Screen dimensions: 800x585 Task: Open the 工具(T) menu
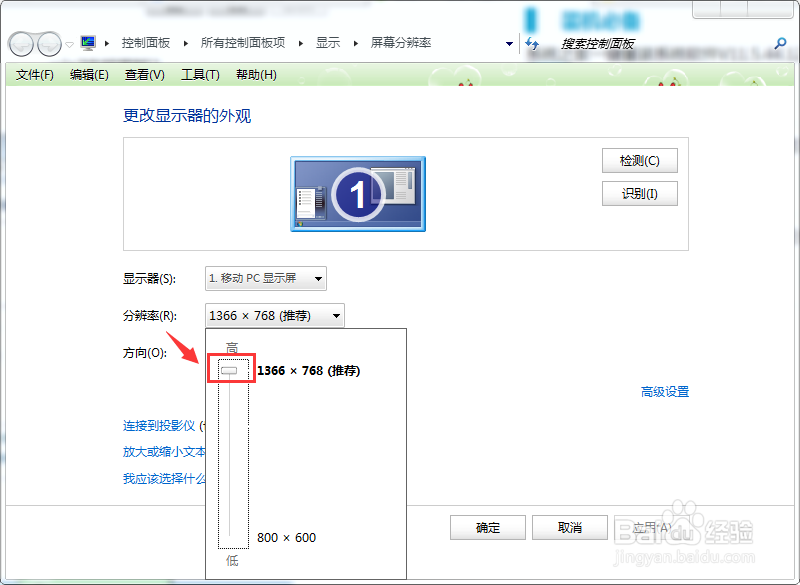click(201, 75)
